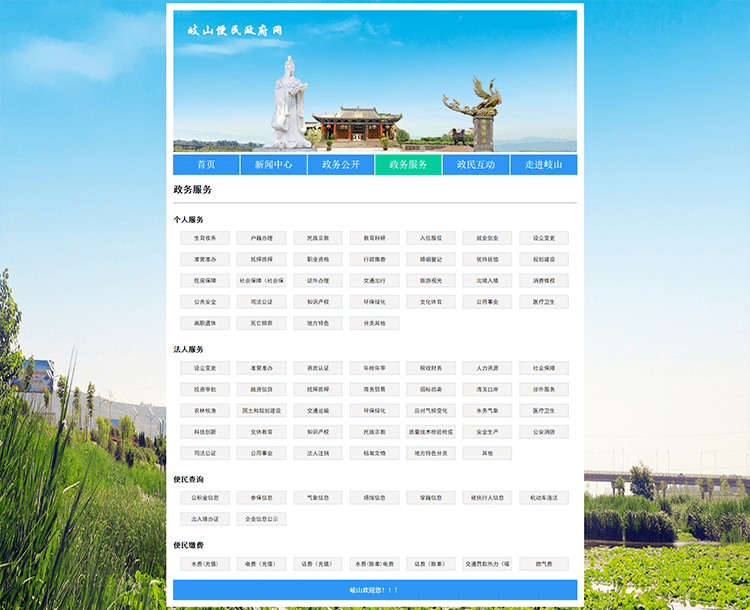The image size is (750, 610).
Task: Click the 死亡殡葬 button
Action: (261, 323)
